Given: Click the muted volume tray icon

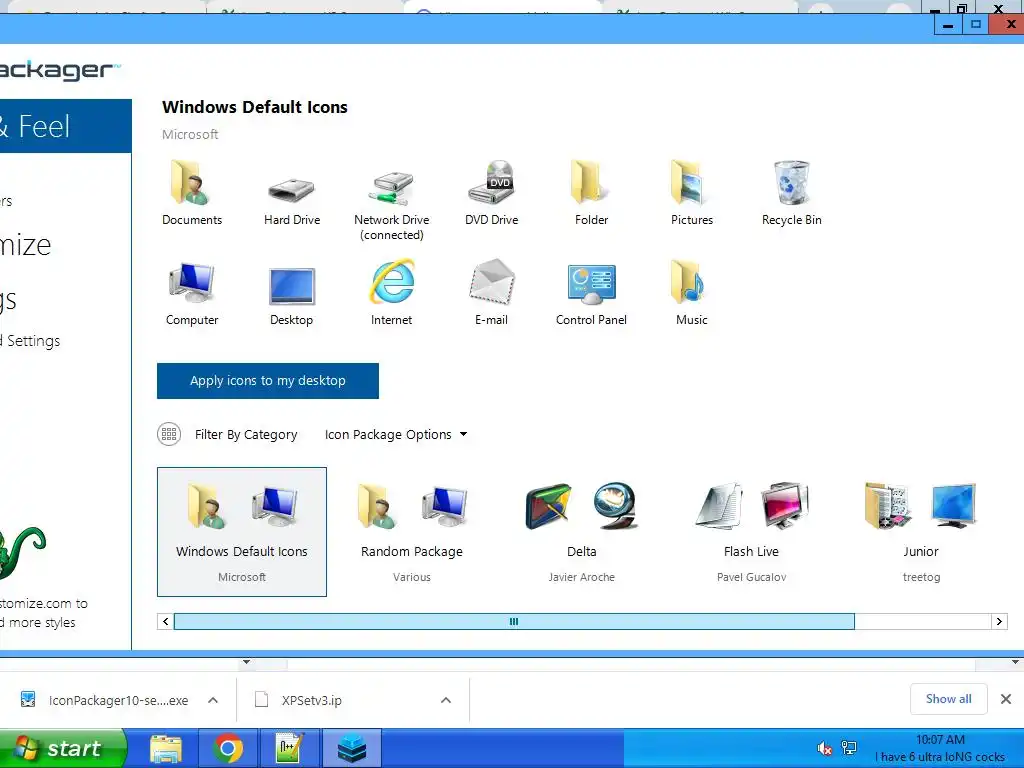Looking at the screenshot, I should pyautogui.click(x=825, y=748).
